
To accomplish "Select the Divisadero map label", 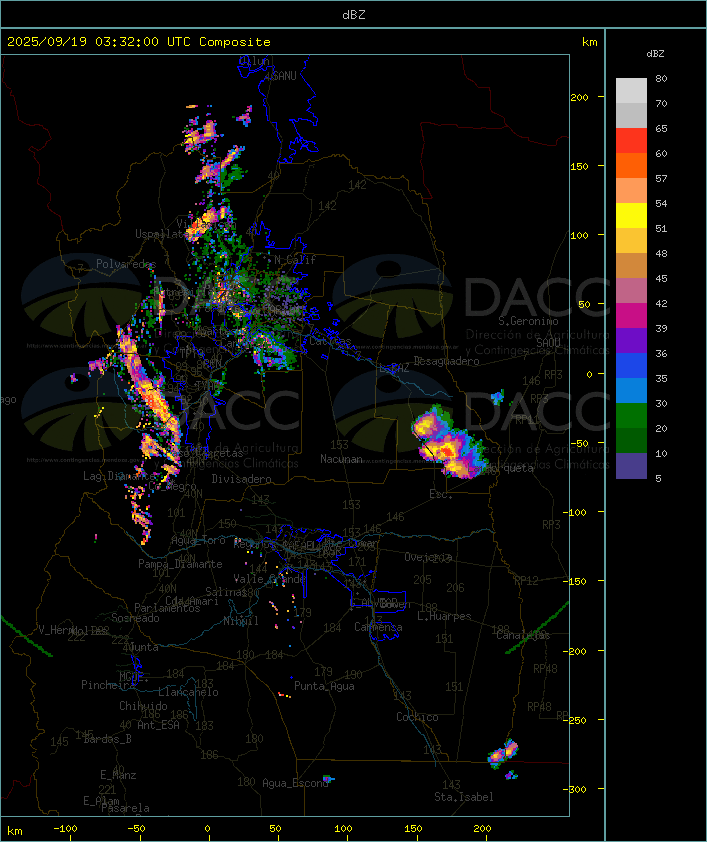I will pyautogui.click(x=241, y=478).
